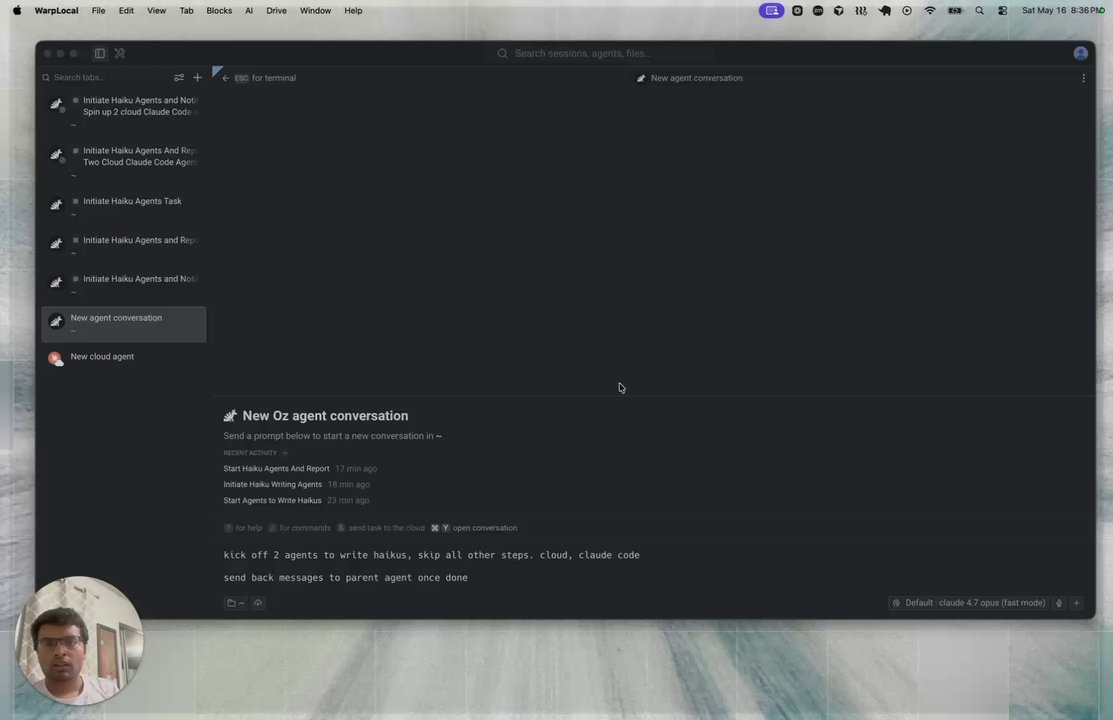Click the back arrow to terminal
This screenshot has width=1113, height=720.
click(x=226, y=78)
